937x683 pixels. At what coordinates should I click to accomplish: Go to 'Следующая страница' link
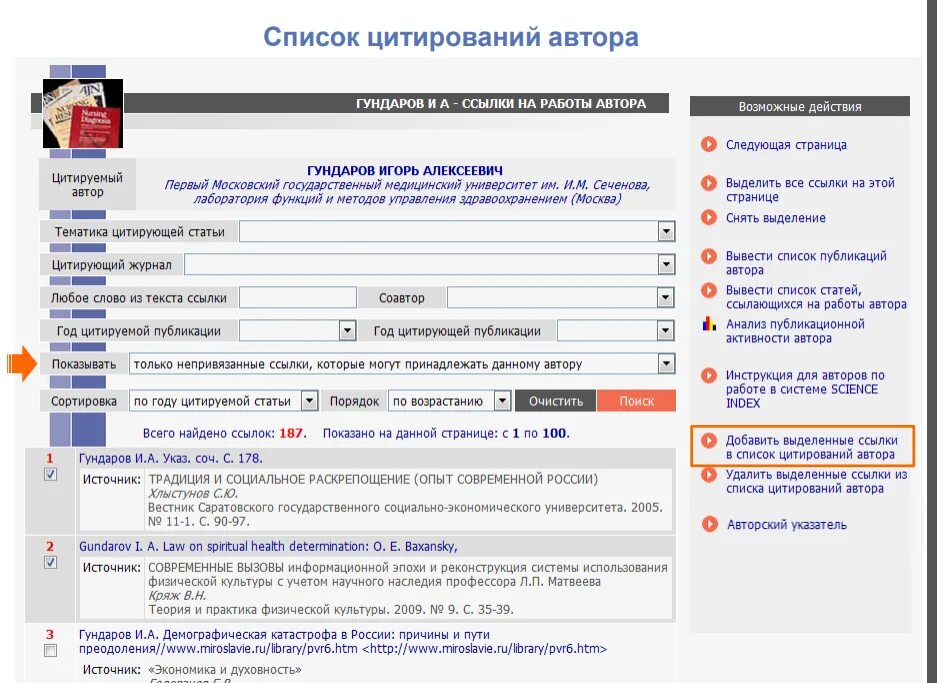tap(786, 145)
